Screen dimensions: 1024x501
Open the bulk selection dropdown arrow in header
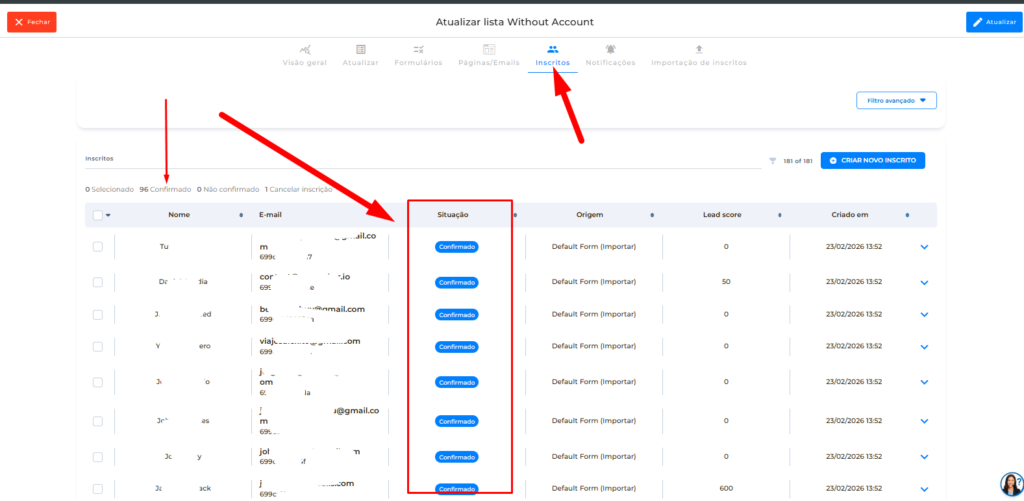coord(108,215)
